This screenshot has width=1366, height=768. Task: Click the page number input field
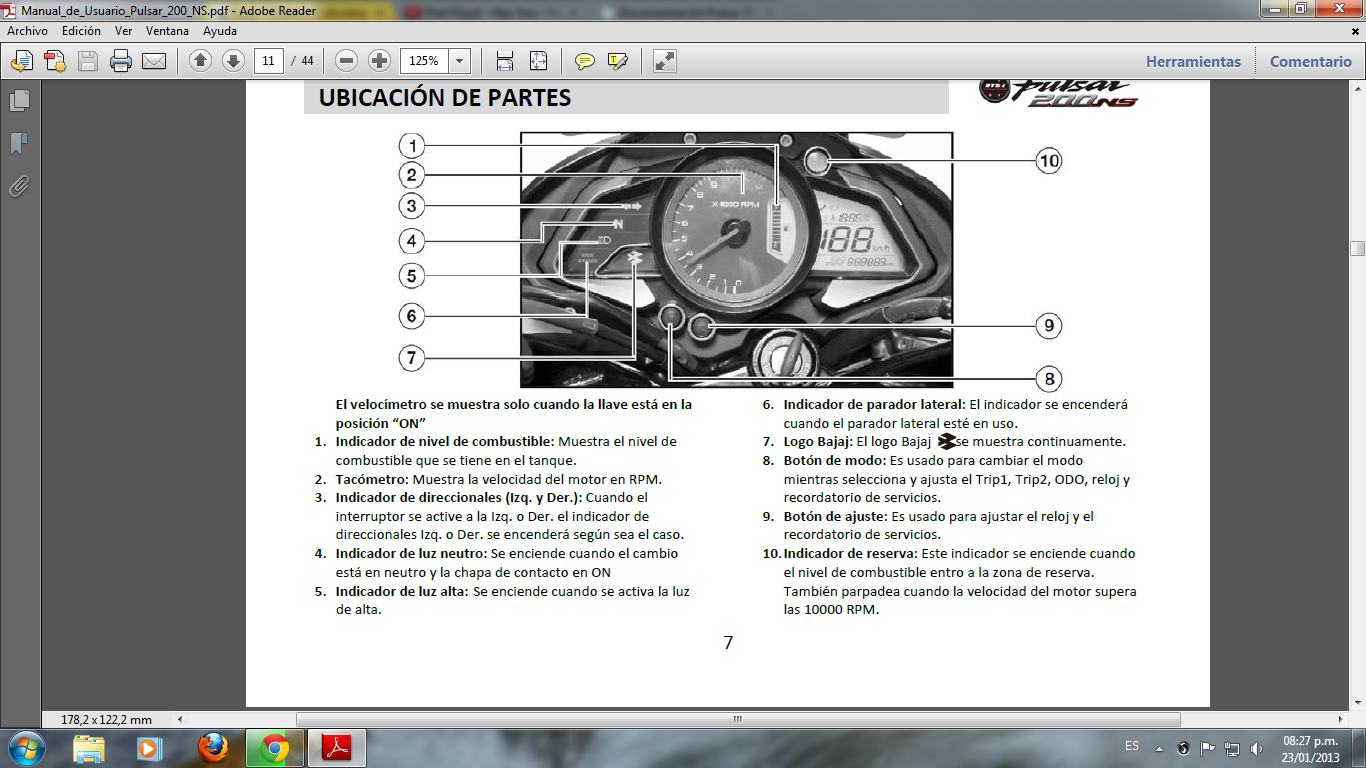(x=267, y=61)
